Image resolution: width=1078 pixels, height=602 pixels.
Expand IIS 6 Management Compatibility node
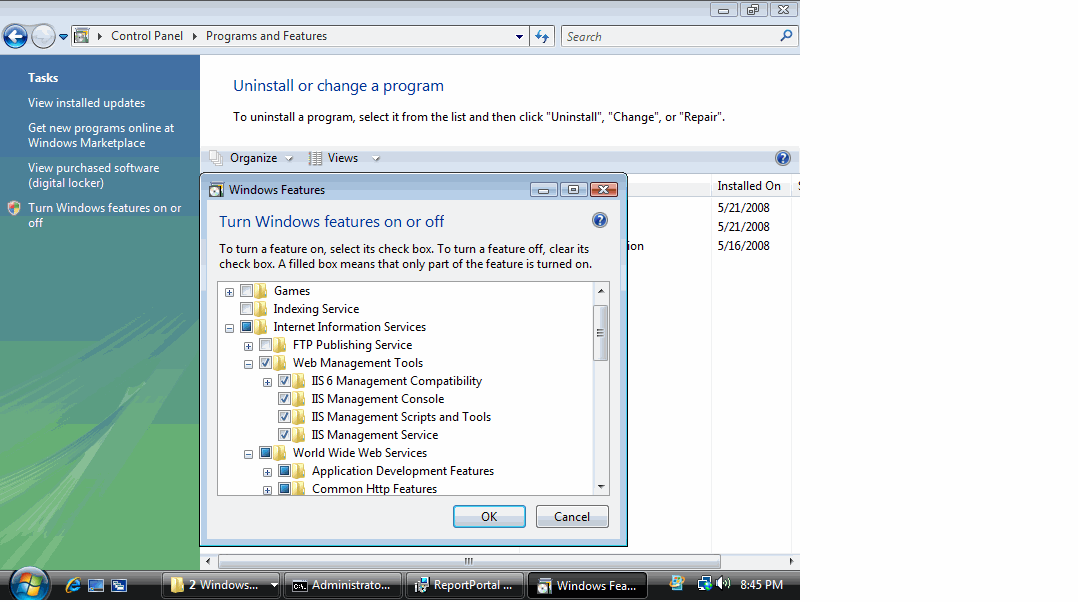point(267,382)
